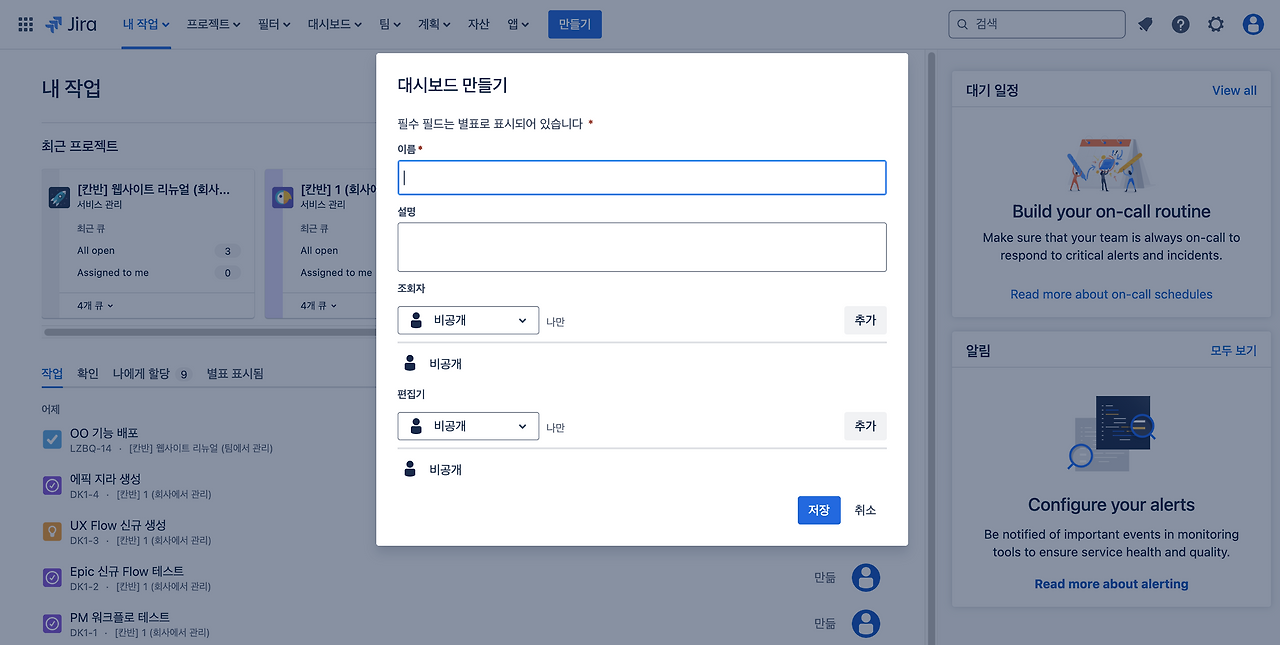This screenshot has width=1280, height=645.
Task: Open the help question mark icon
Action: [1180, 23]
